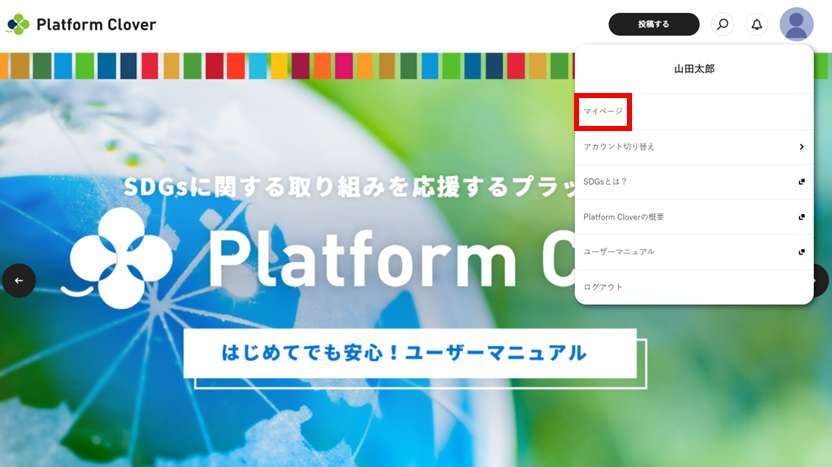Open ユーザーマニュアル menu entry
This screenshot has width=832, height=467.
tap(694, 252)
